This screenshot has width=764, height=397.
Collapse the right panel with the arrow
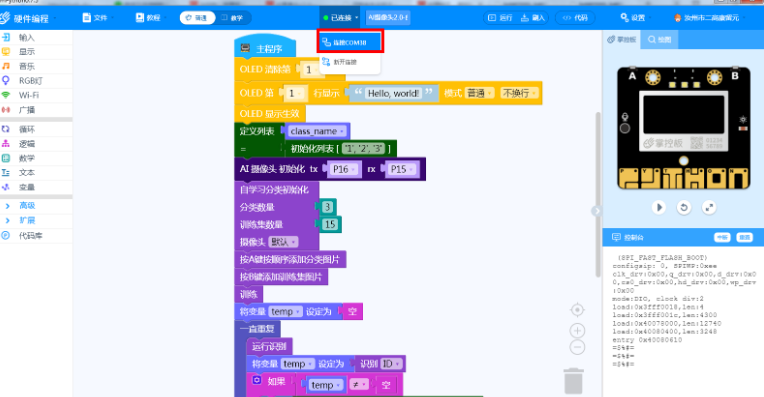pos(596,211)
